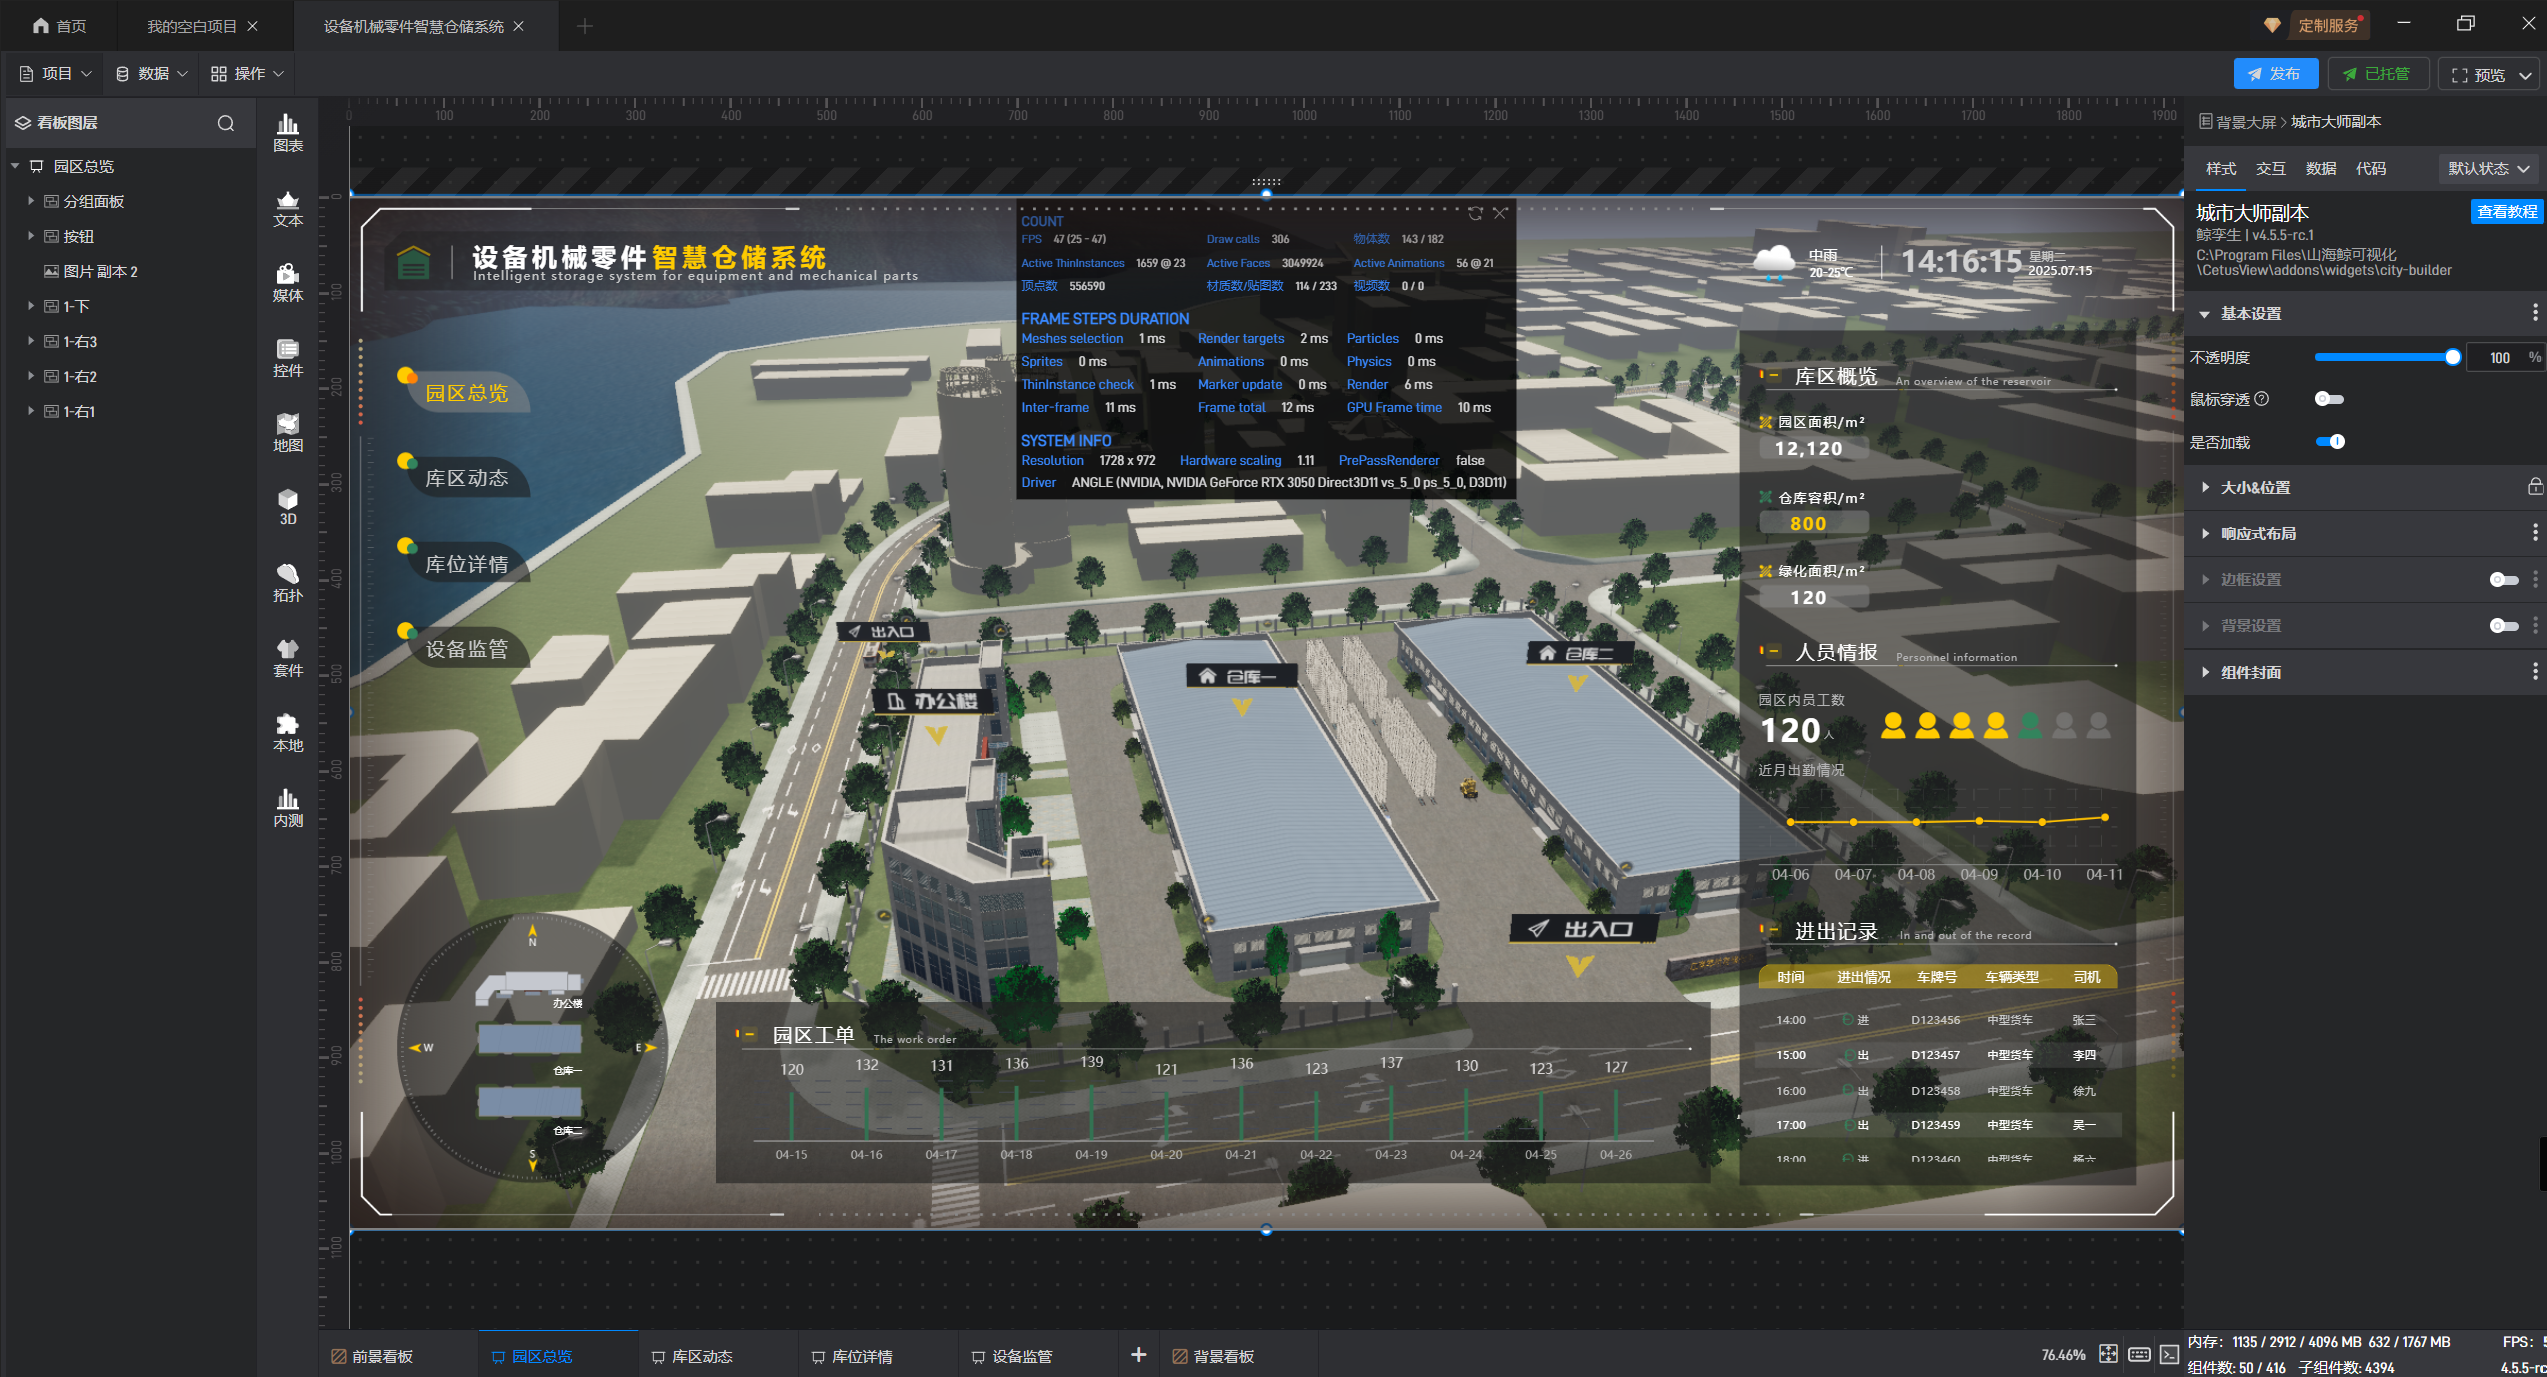
Task: Open the 本地 local components panel
Action: tap(288, 733)
